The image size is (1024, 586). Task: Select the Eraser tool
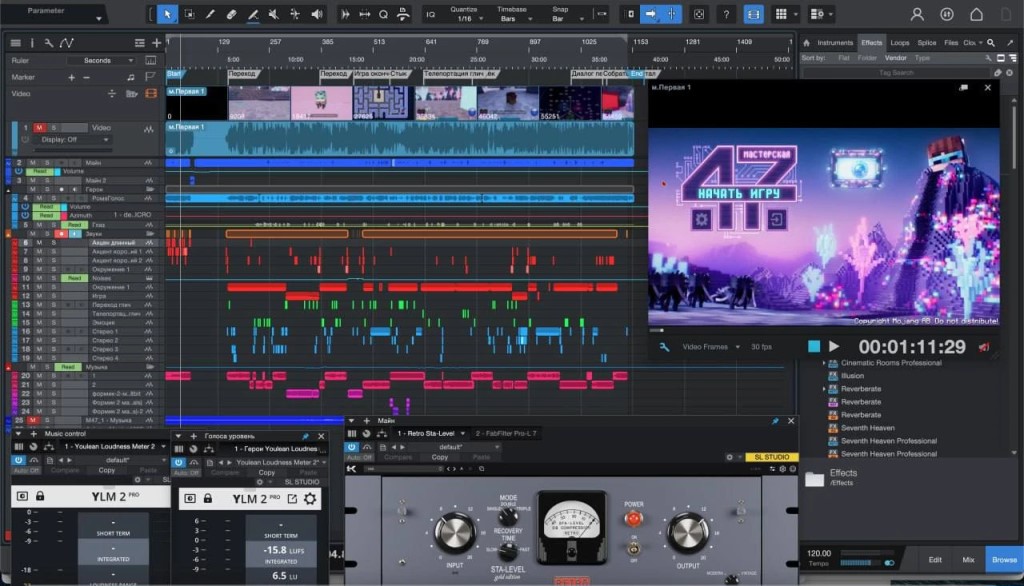231,14
